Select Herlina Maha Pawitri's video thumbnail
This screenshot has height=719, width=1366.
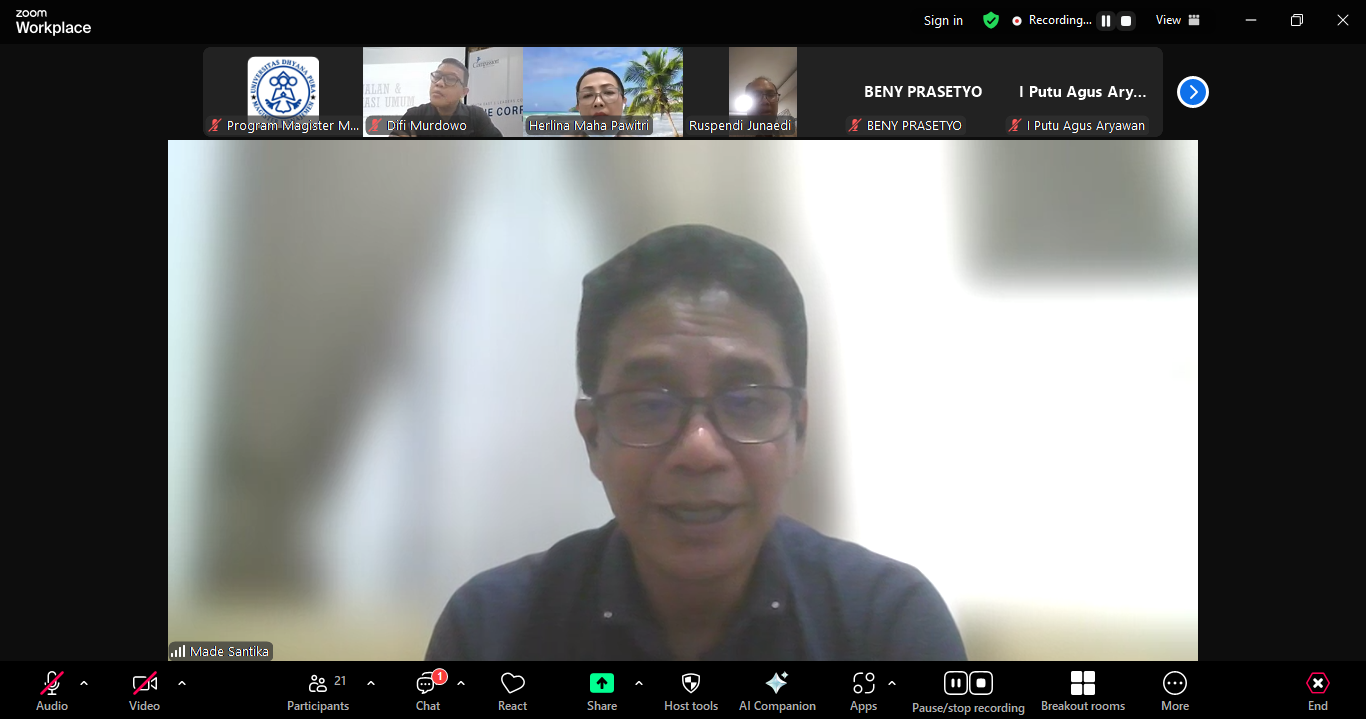pyautogui.click(x=603, y=92)
